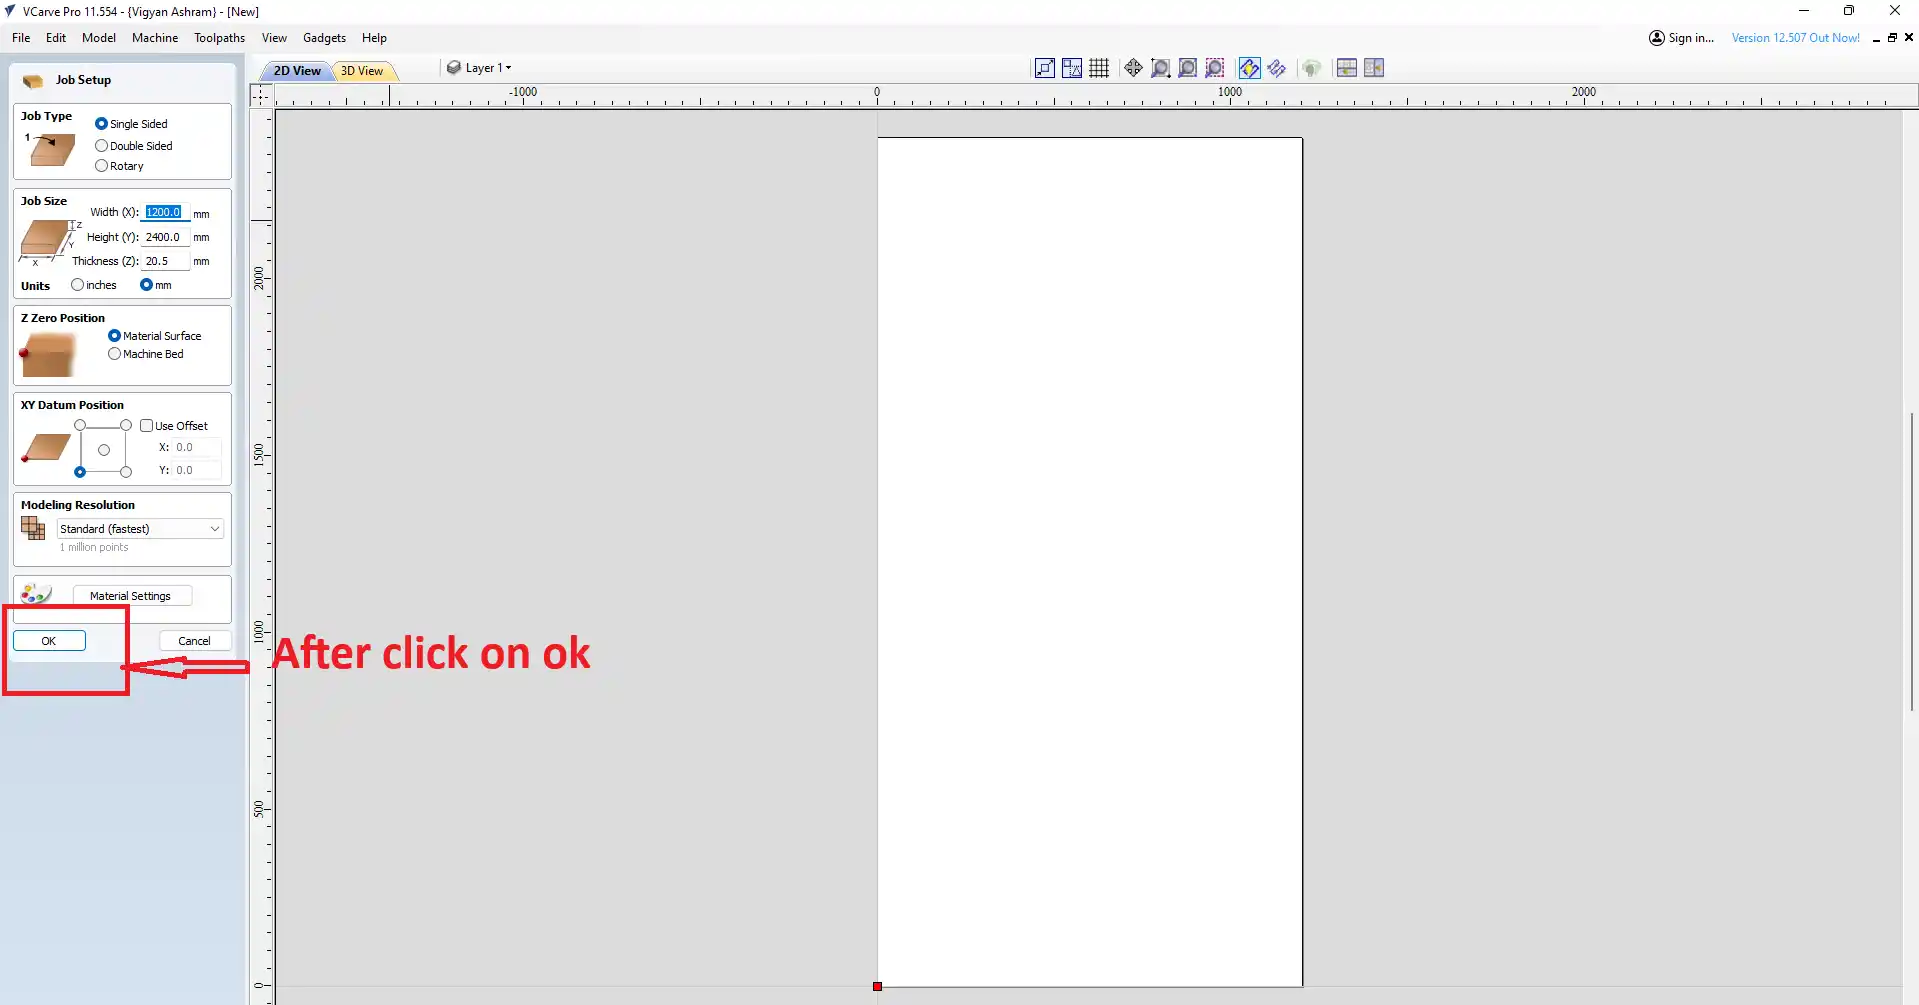Switch to the 2D View tab
The image size is (1919, 1005).
click(297, 71)
